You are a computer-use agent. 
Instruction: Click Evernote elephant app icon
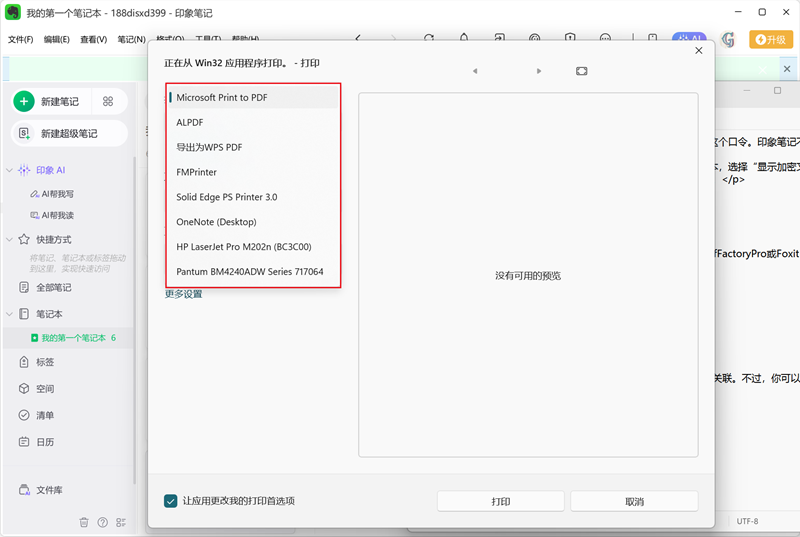pyautogui.click(x=13, y=12)
